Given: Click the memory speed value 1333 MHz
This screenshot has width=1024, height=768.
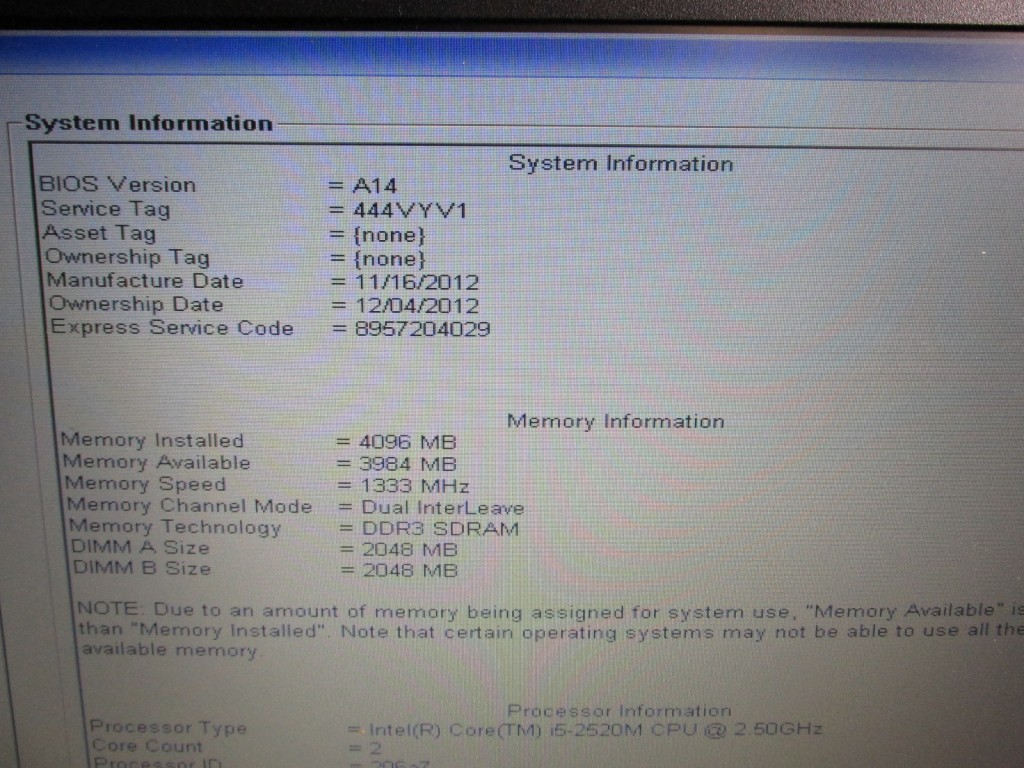Looking at the screenshot, I should coord(415,486).
